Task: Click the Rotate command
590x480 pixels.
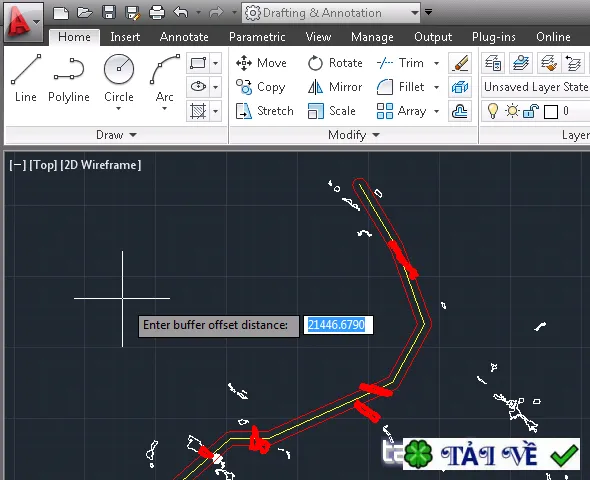Action: pos(335,63)
